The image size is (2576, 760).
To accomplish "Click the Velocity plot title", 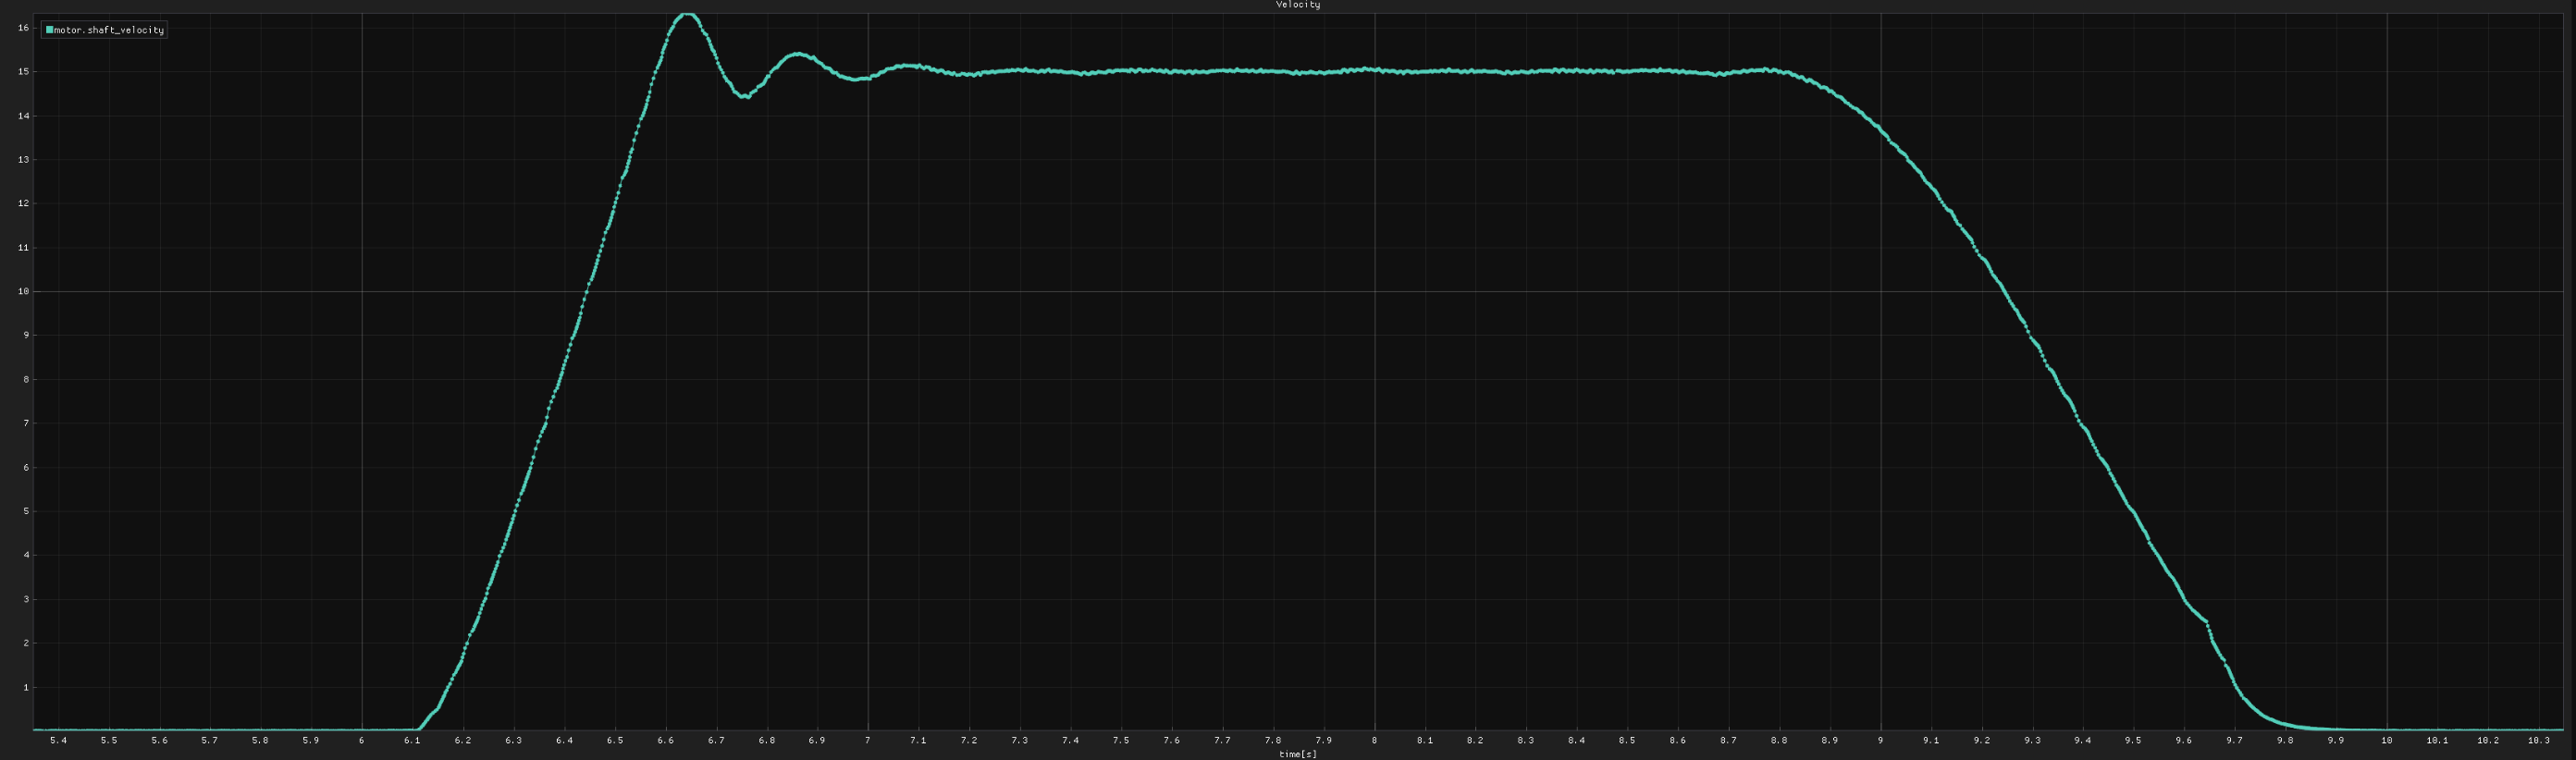I will coord(1297,5).
